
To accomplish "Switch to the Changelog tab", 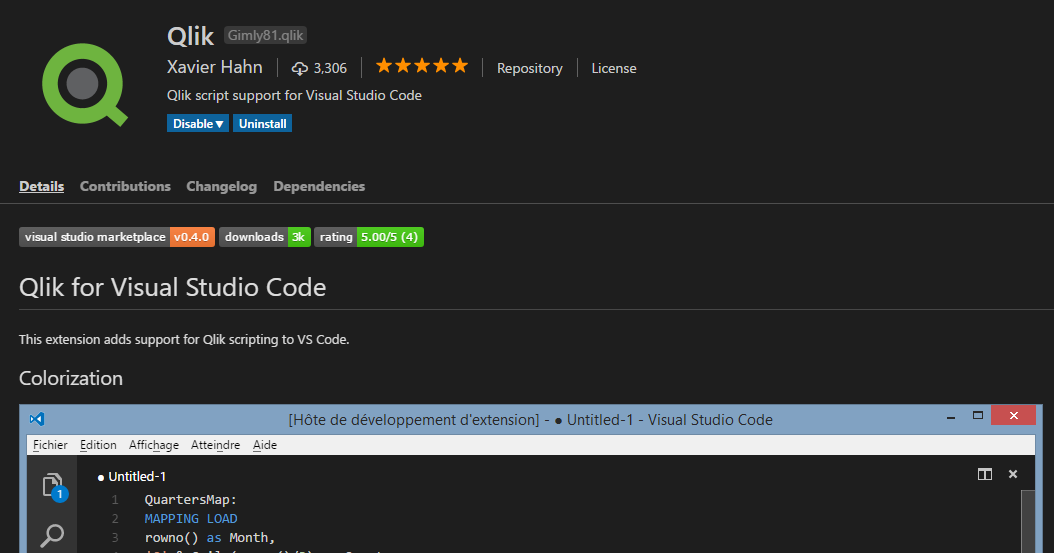I will (x=221, y=186).
